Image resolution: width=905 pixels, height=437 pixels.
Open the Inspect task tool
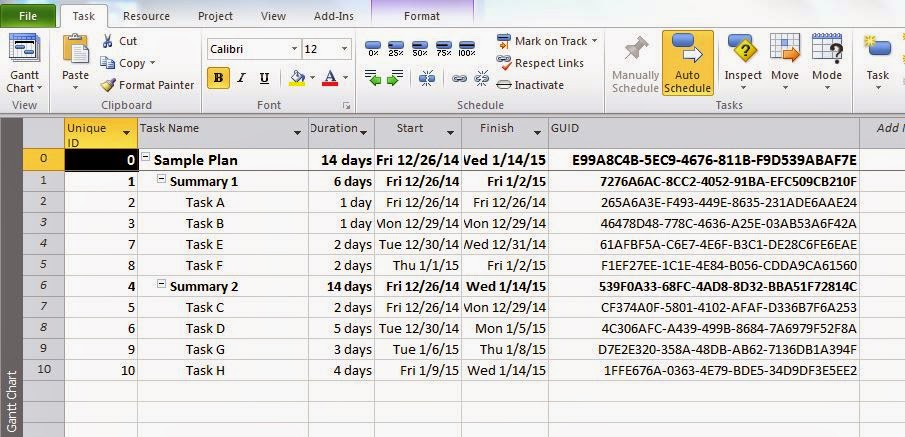(x=743, y=61)
